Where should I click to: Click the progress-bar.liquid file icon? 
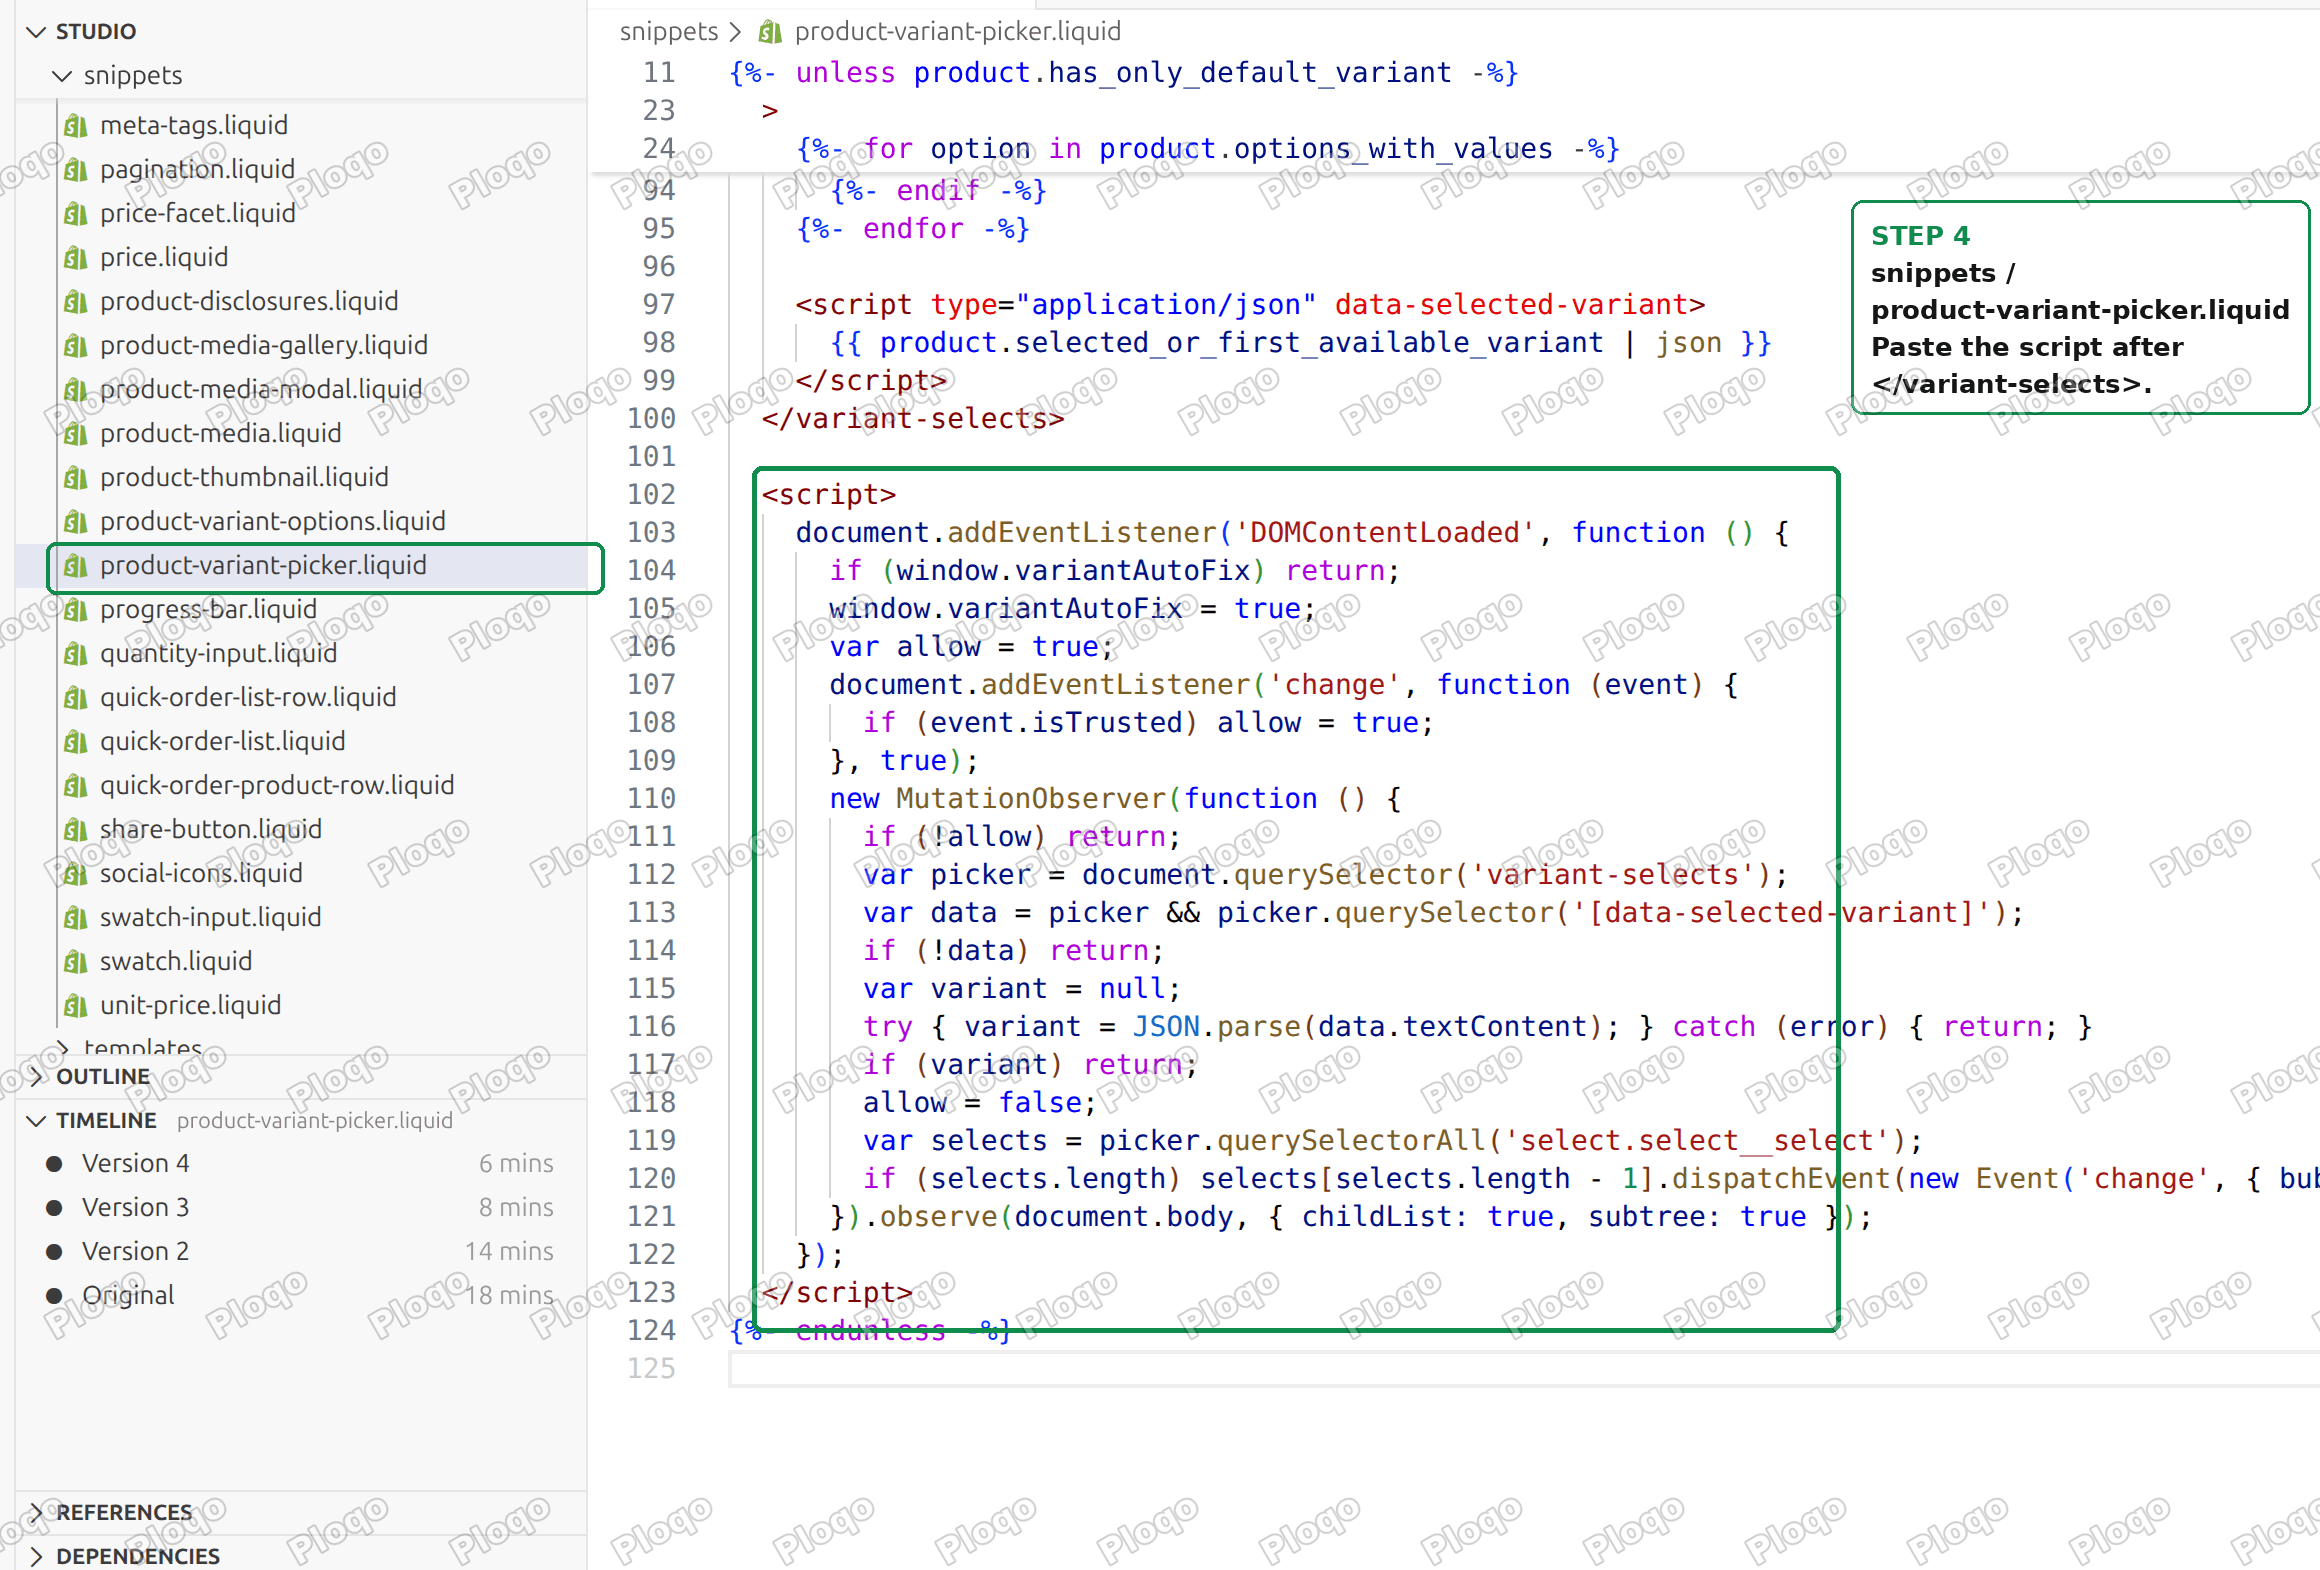pyautogui.click(x=75, y=610)
